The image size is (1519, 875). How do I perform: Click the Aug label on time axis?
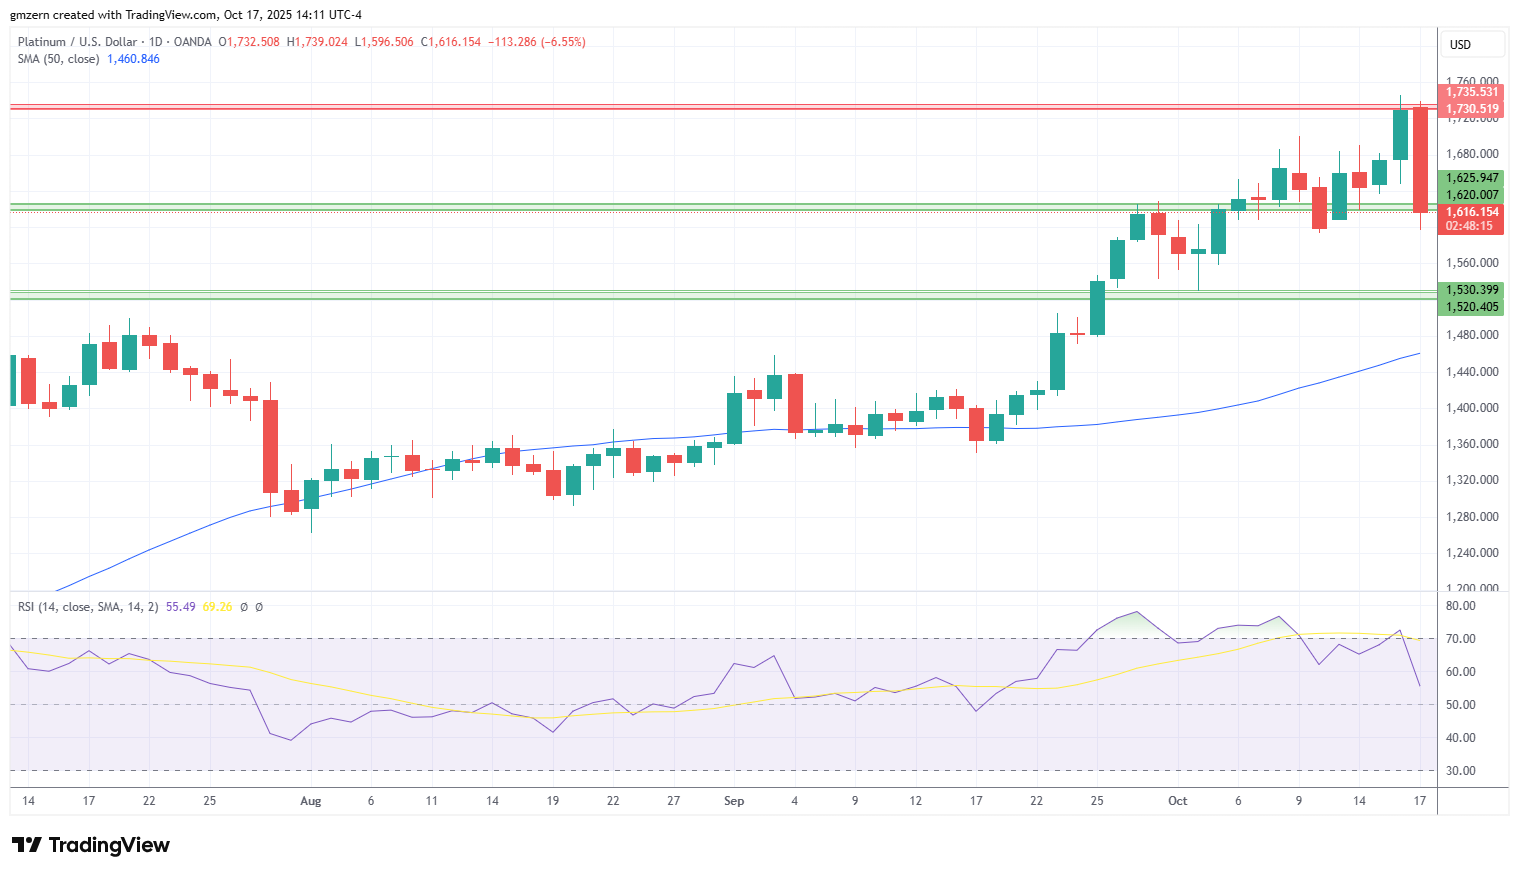[311, 801]
